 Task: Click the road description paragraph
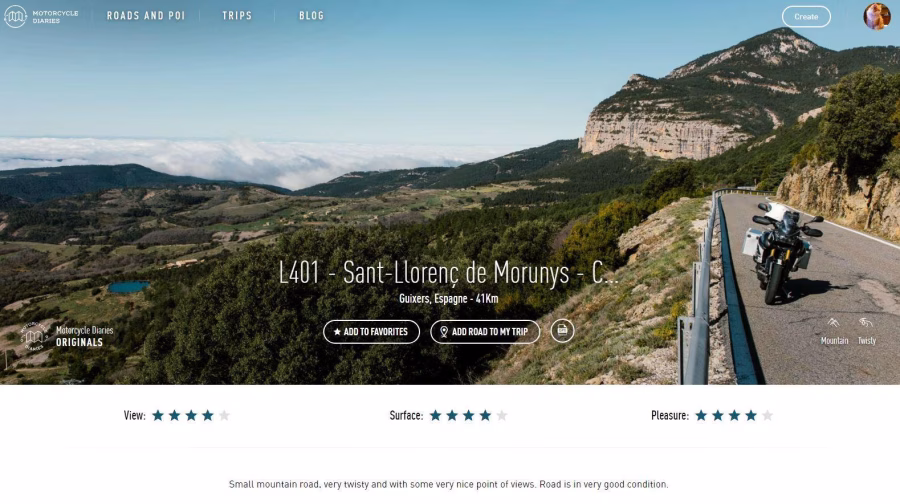click(448, 484)
